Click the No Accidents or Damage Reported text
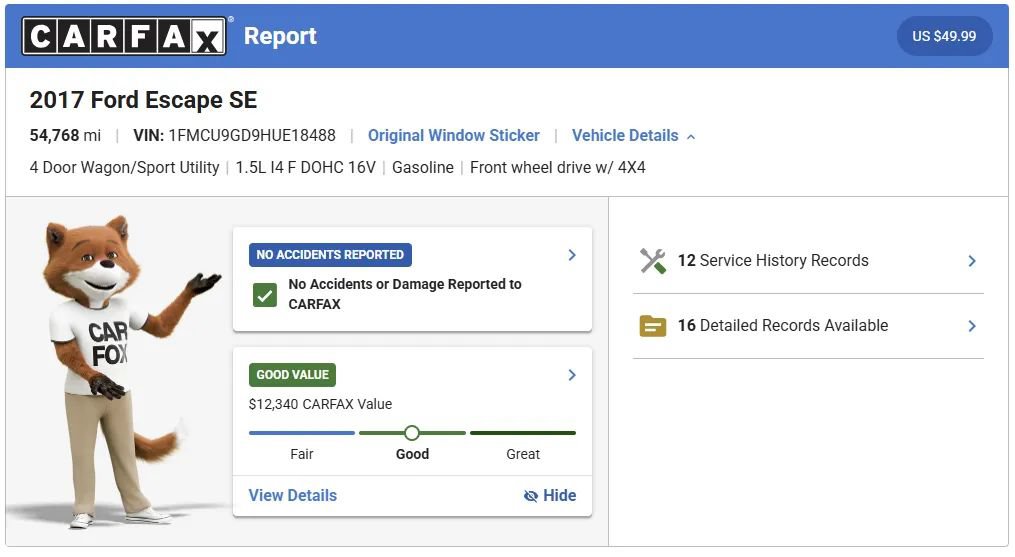1015x557 pixels. pos(405,294)
